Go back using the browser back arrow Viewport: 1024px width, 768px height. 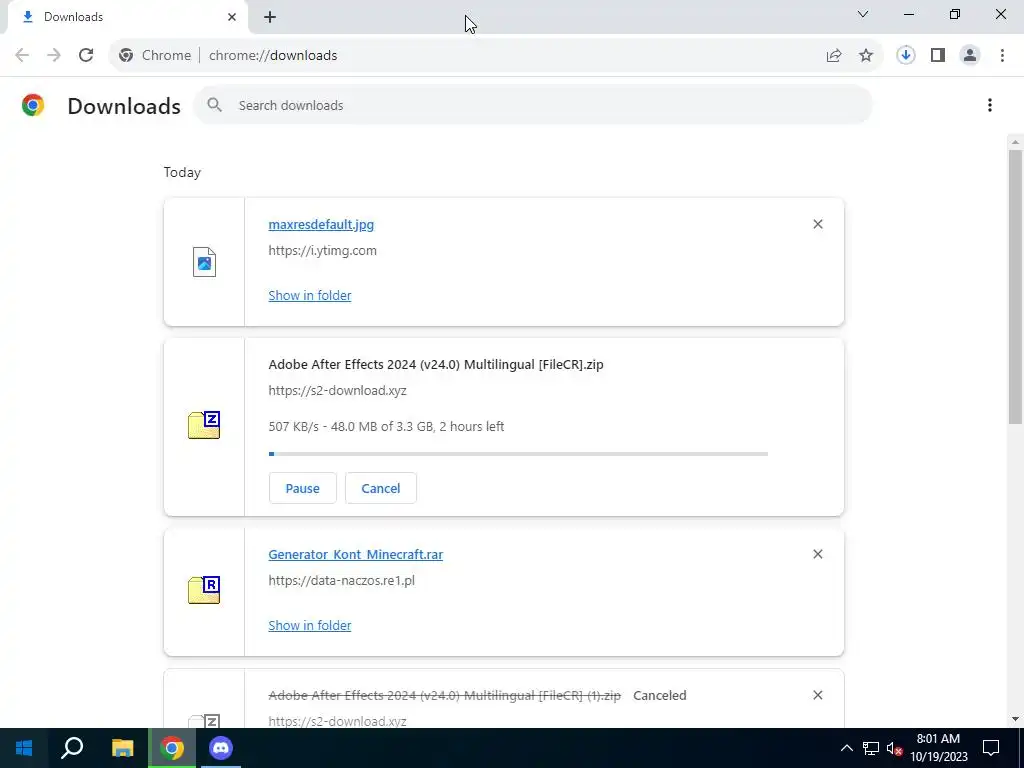[x=22, y=56]
